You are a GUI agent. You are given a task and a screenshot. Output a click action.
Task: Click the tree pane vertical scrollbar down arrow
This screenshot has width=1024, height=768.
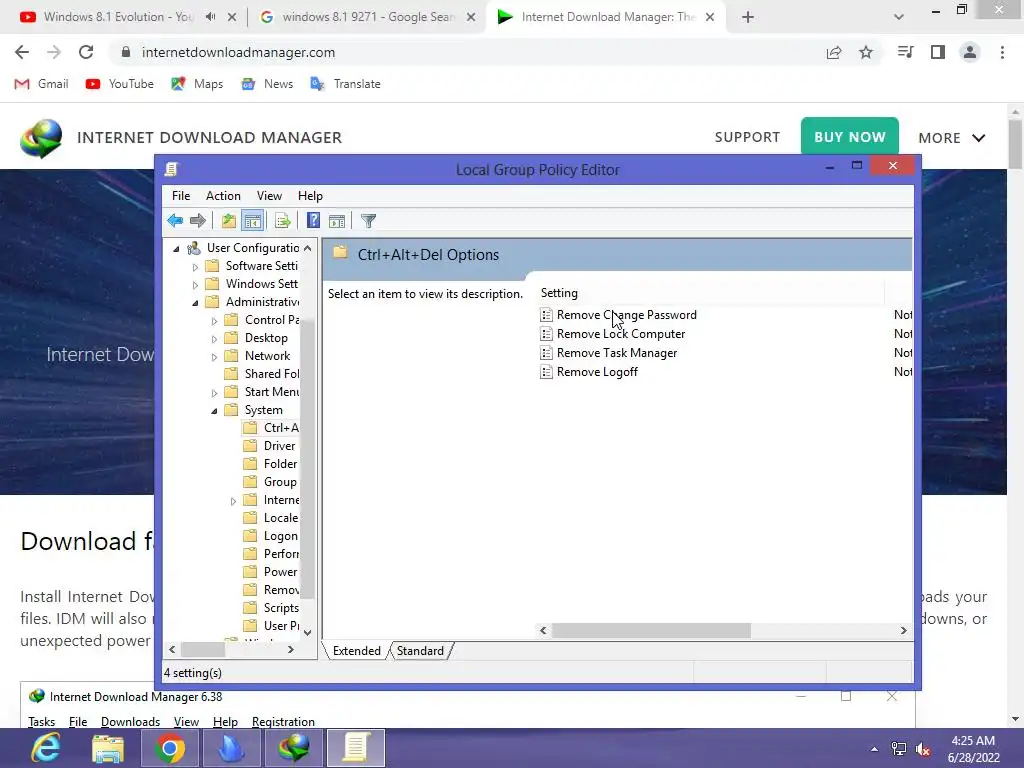click(308, 633)
